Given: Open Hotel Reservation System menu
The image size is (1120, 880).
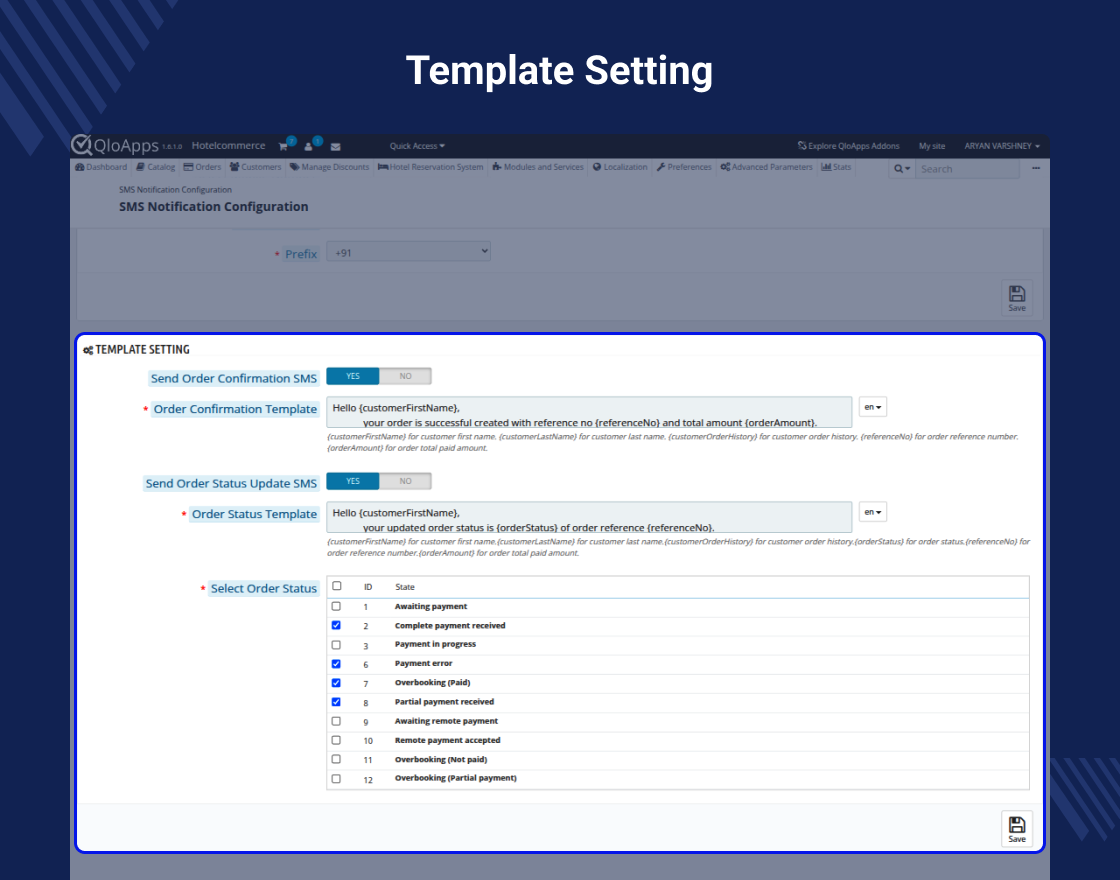Looking at the screenshot, I should [431, 167].
